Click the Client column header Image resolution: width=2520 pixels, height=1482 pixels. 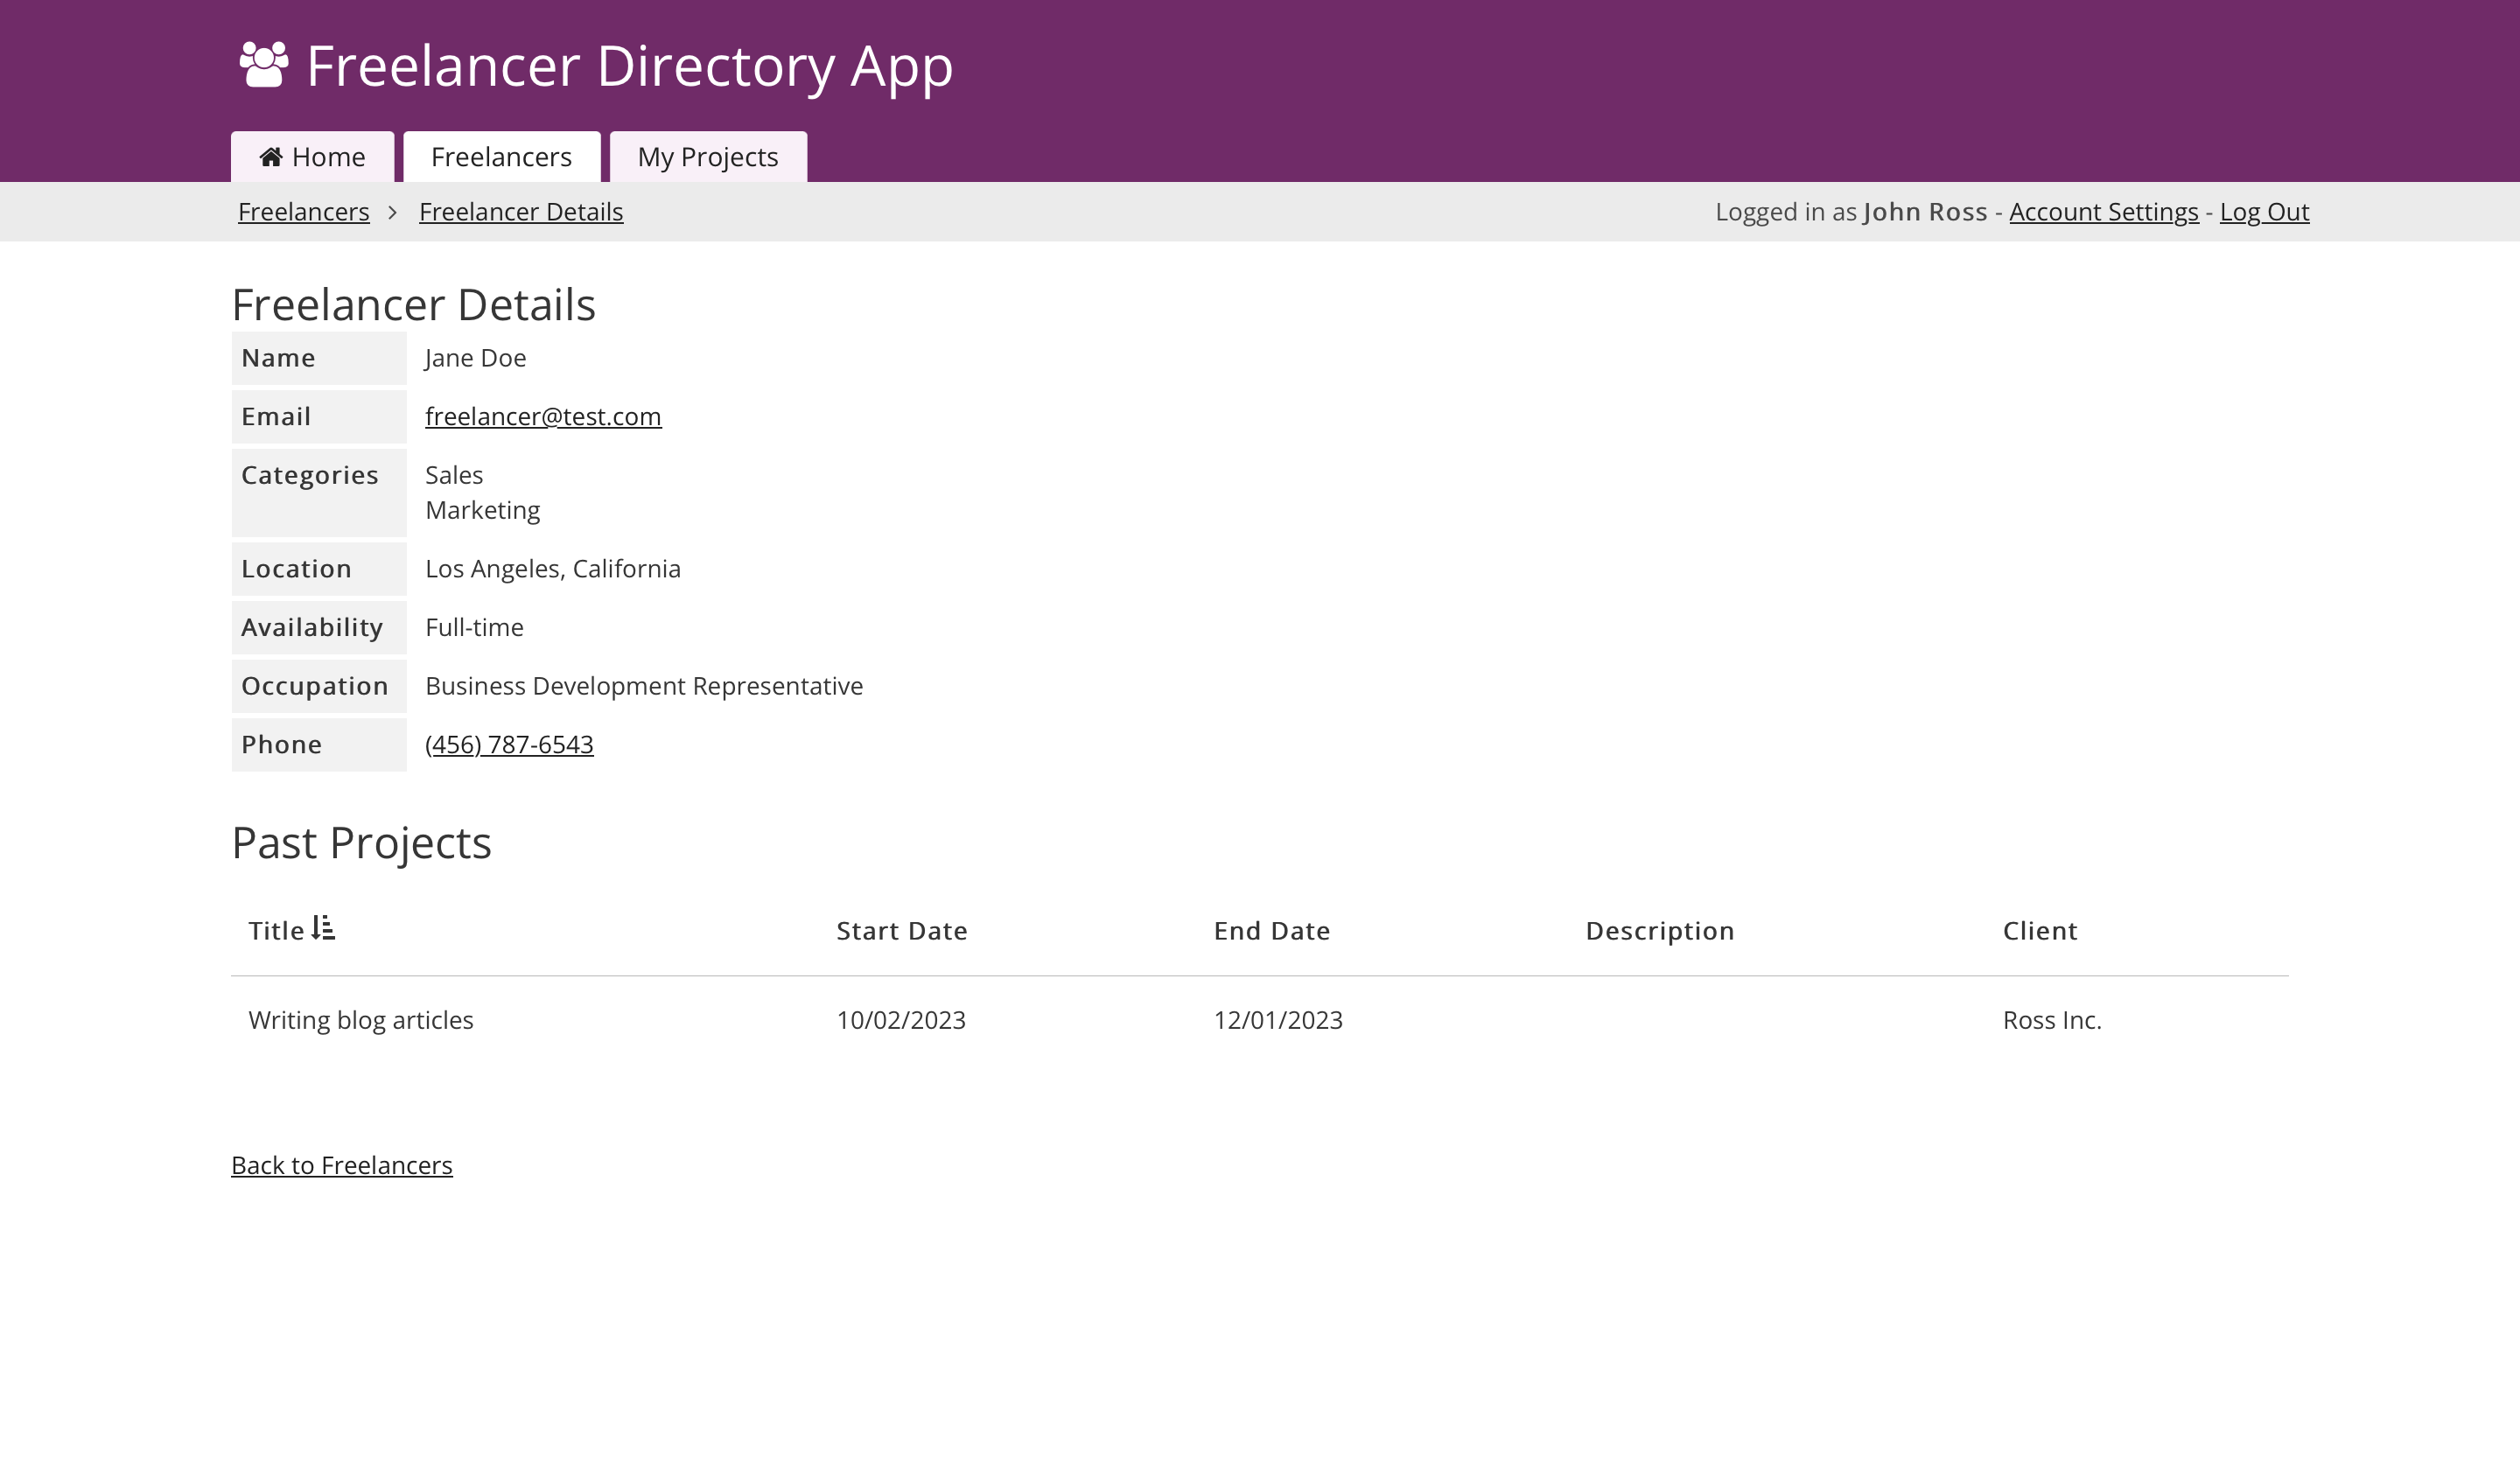click(2039, 931)
